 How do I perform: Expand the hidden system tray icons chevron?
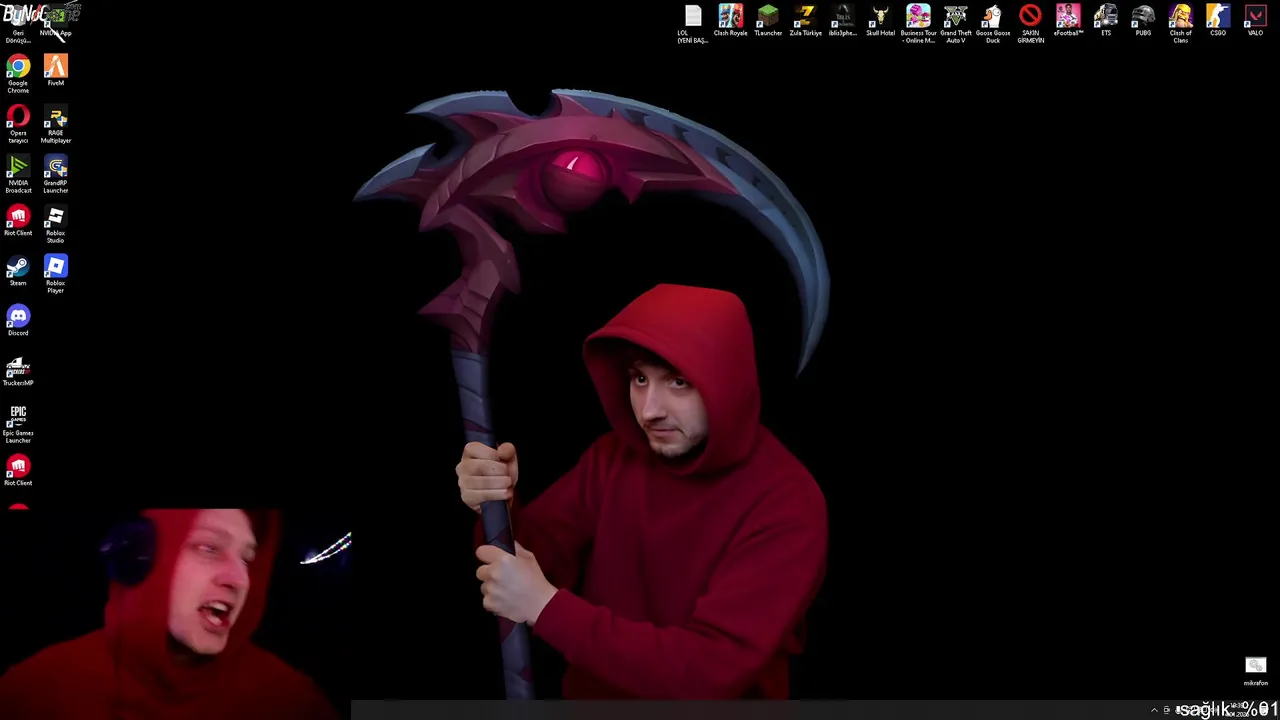tap(1154, 710)
